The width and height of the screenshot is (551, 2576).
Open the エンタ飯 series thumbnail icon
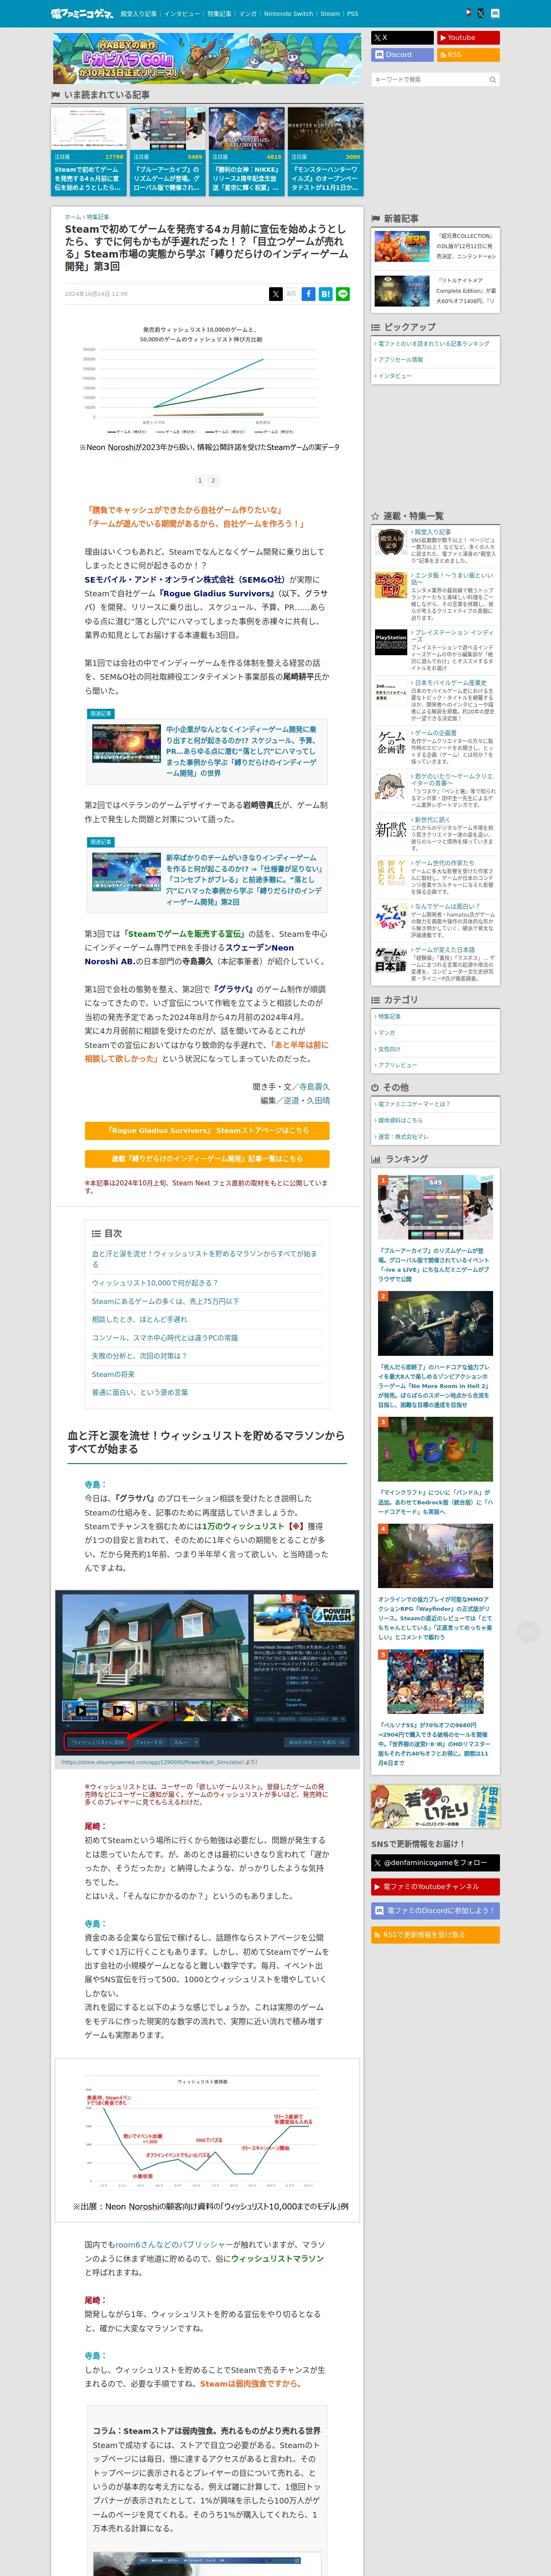390,585
